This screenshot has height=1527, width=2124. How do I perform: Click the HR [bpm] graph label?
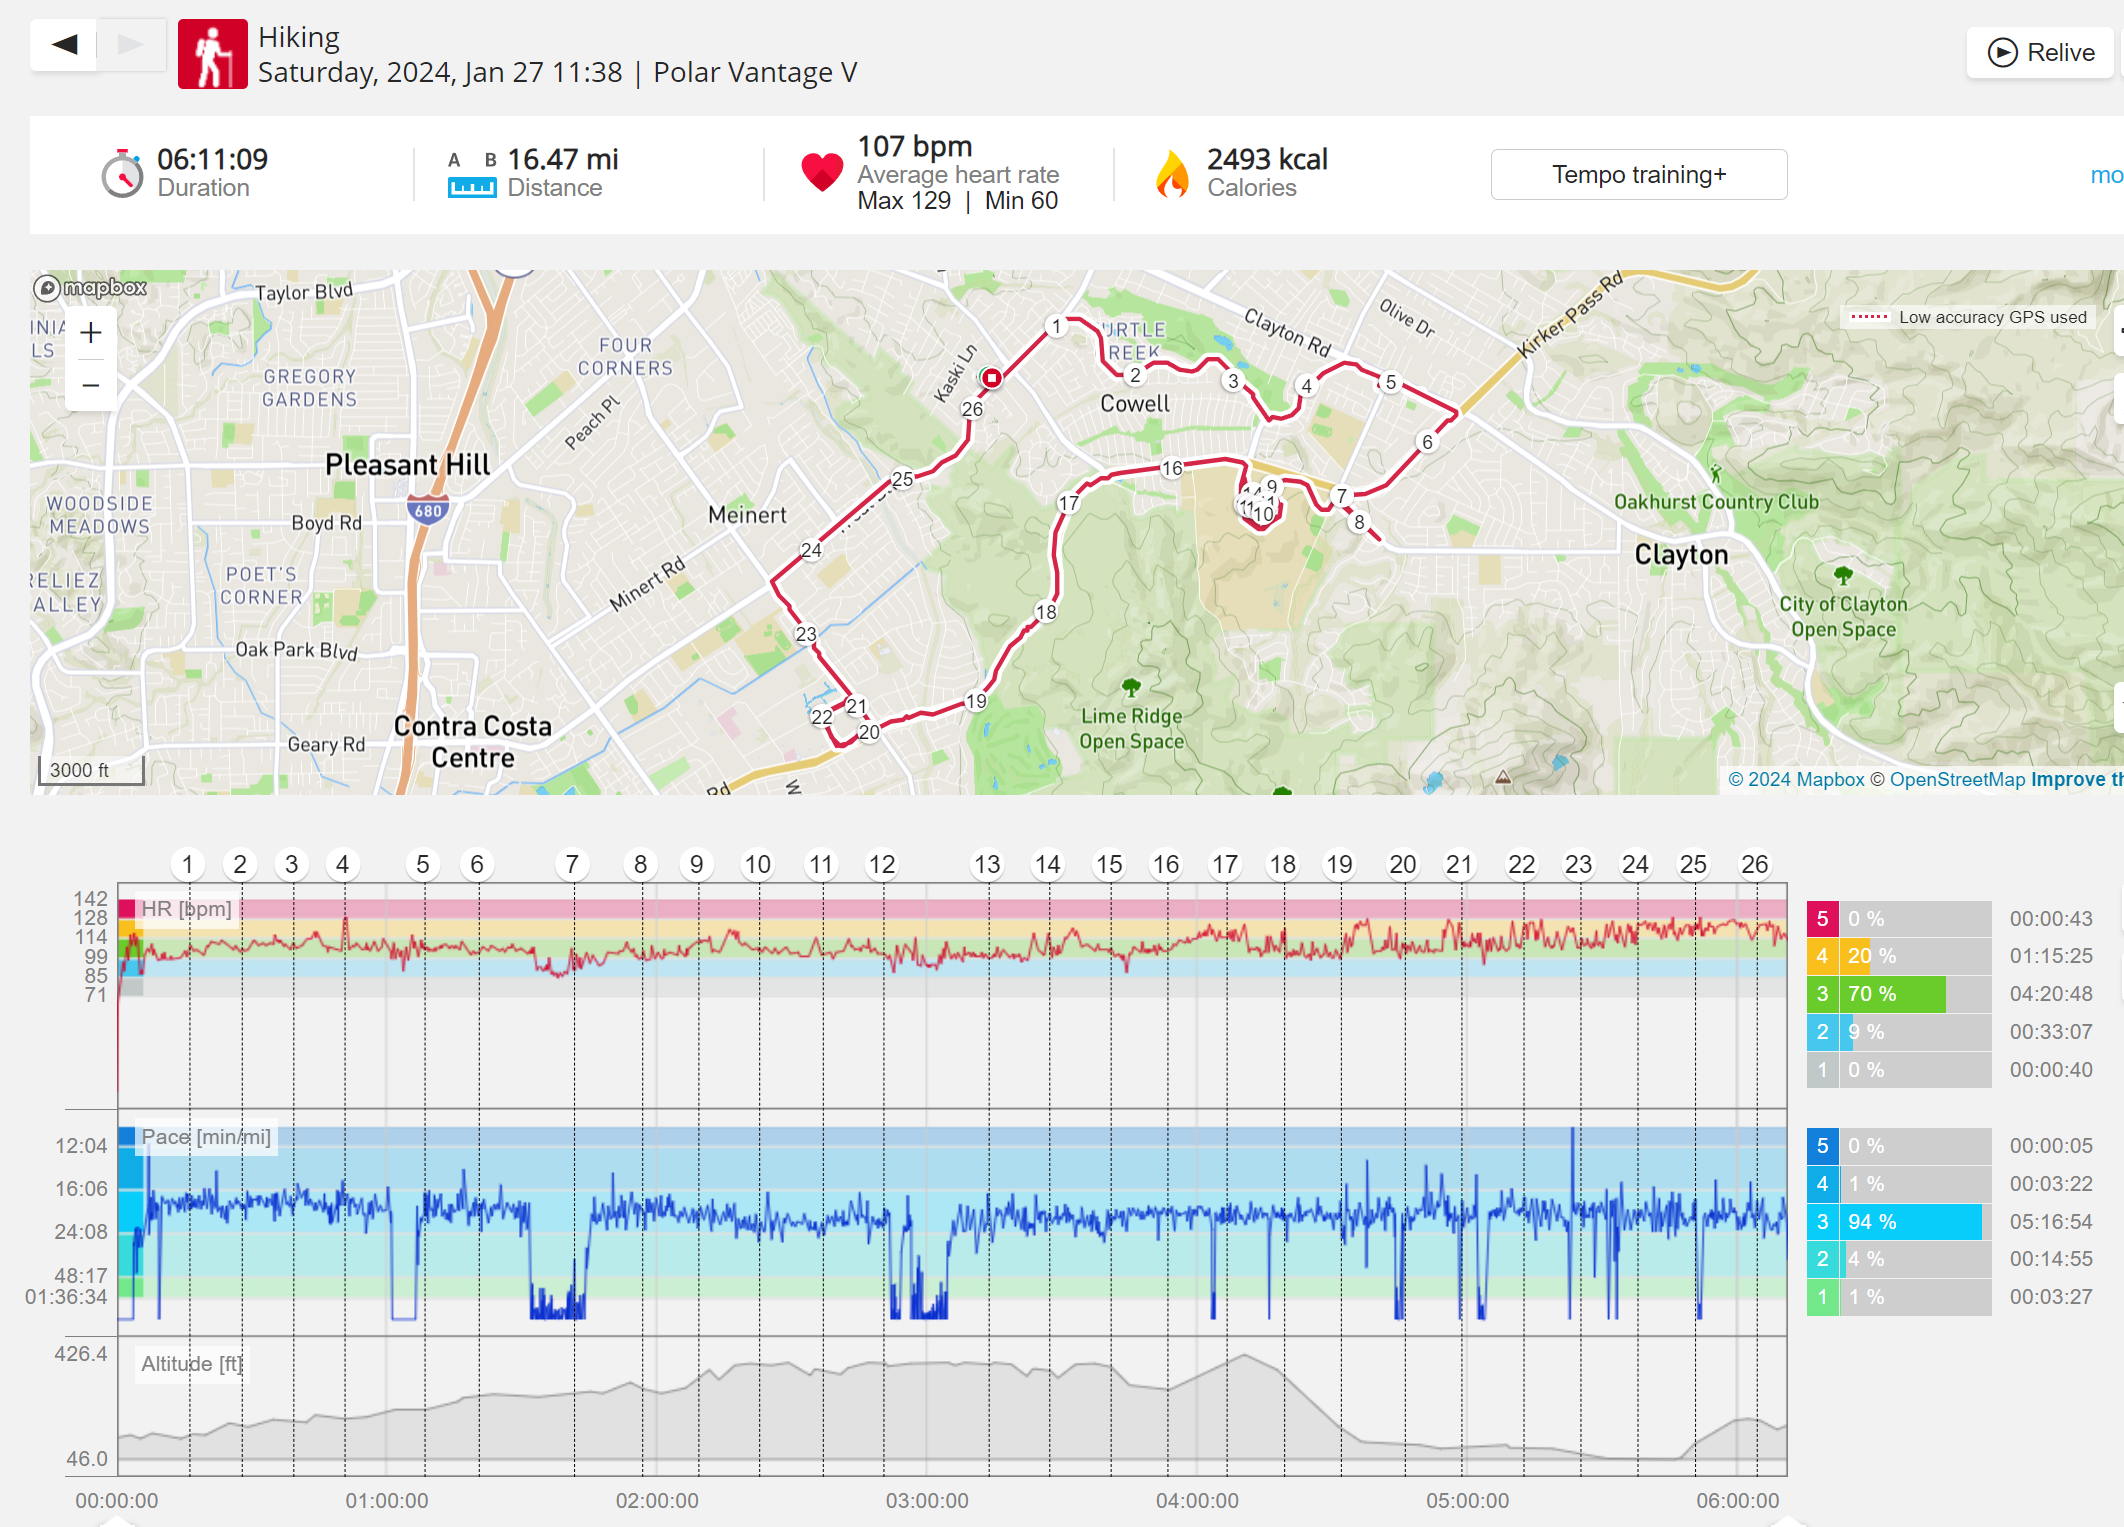(x=186, y=909)
